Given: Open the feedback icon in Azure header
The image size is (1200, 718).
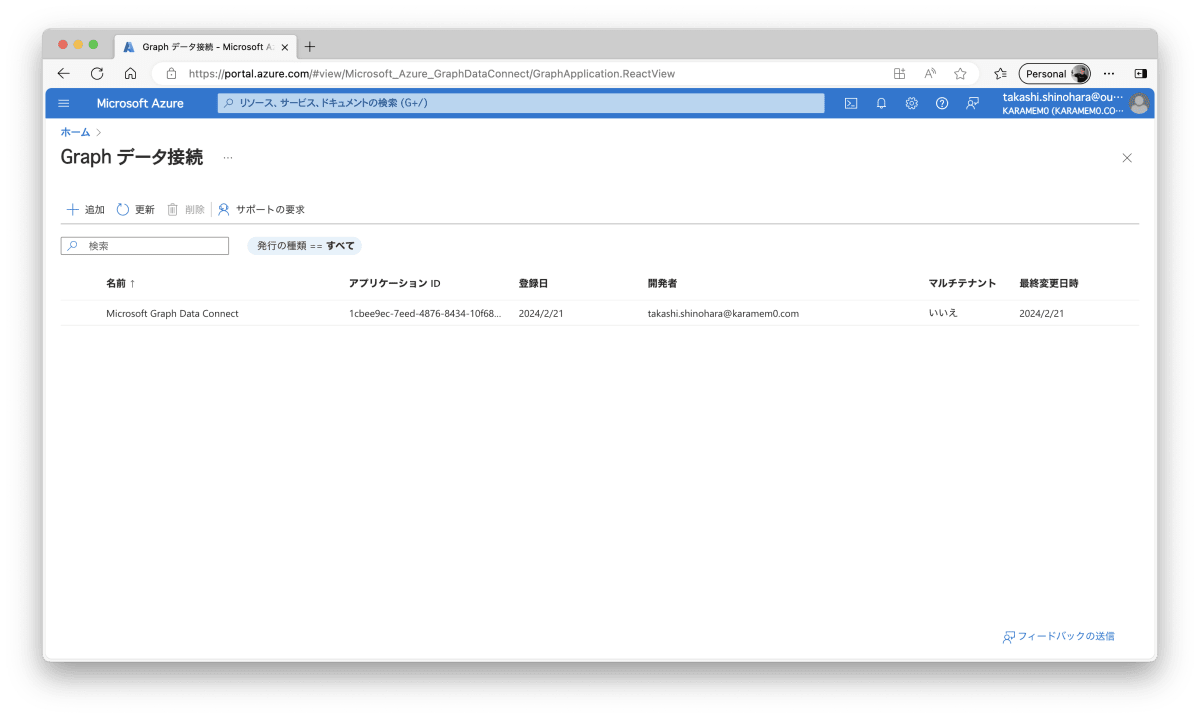Looking at the screenshot, I should coord(972,103).
